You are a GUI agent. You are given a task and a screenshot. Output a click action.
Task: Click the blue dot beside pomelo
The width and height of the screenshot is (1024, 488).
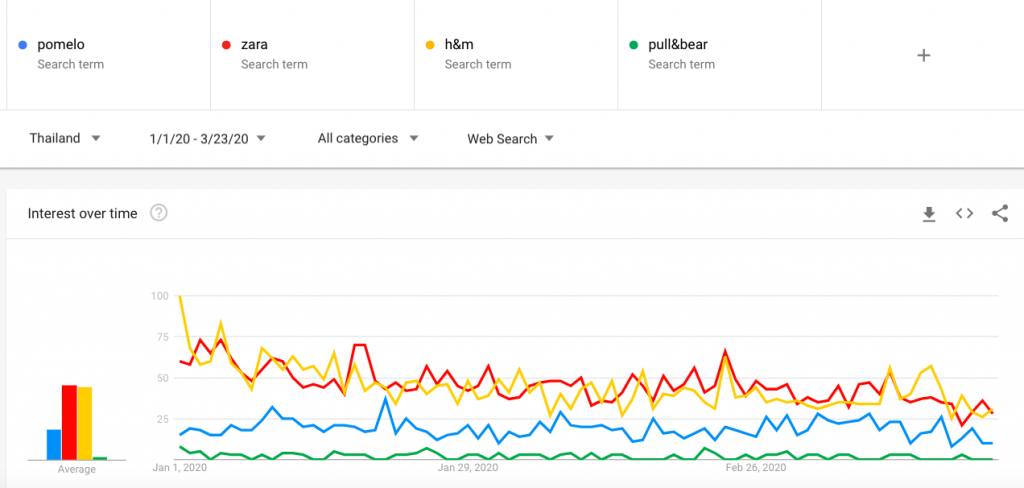(x=23, y=45)
